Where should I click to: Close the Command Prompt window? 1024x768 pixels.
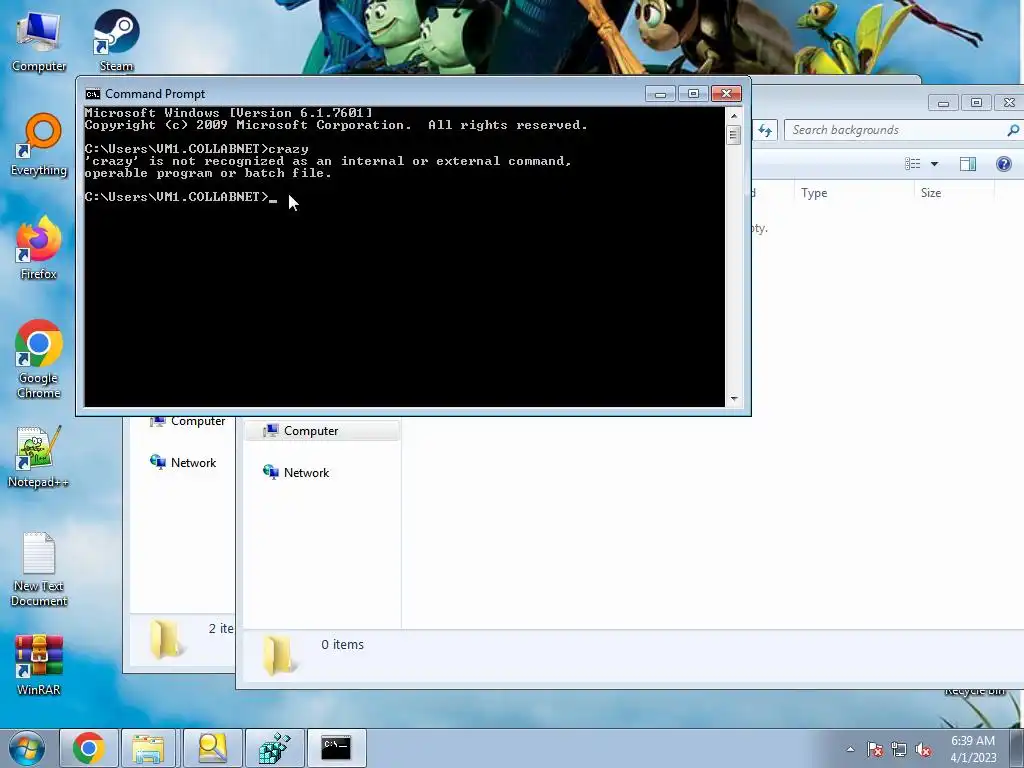pos(726,94)
